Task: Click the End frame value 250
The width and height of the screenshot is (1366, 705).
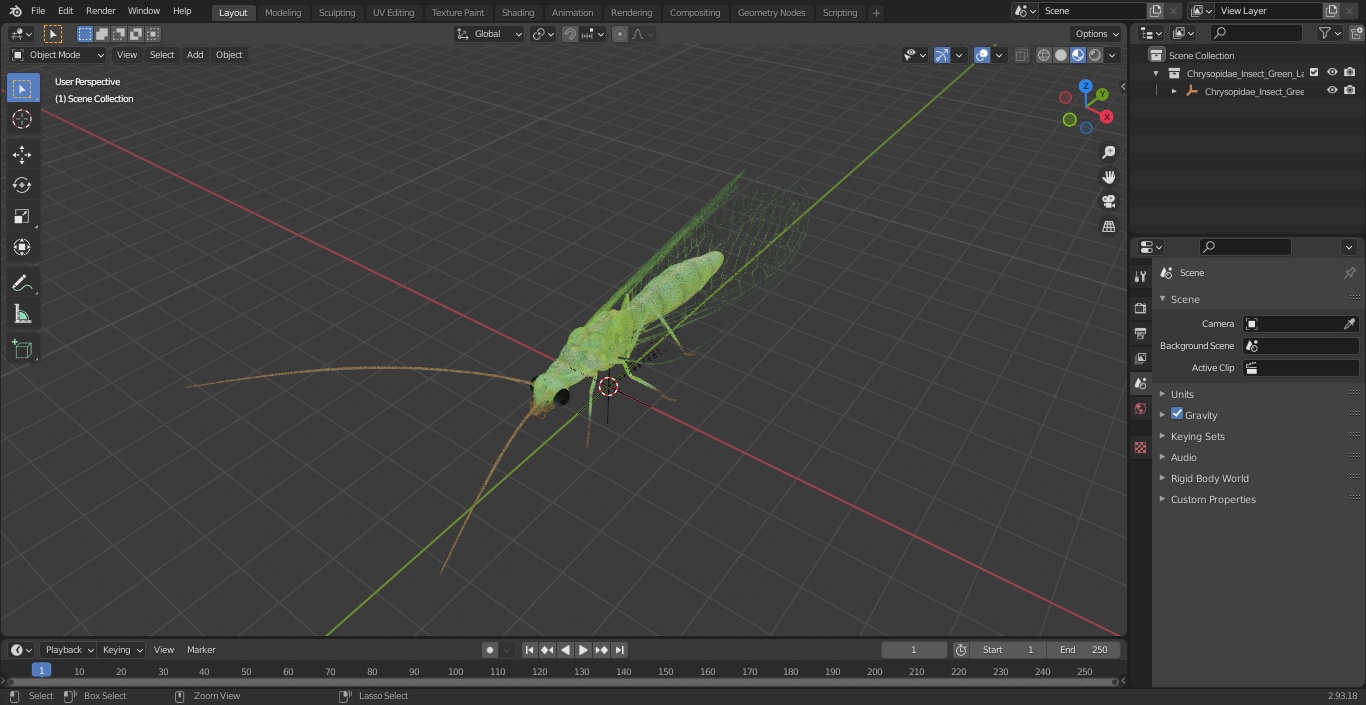Action: [1084, 650]
